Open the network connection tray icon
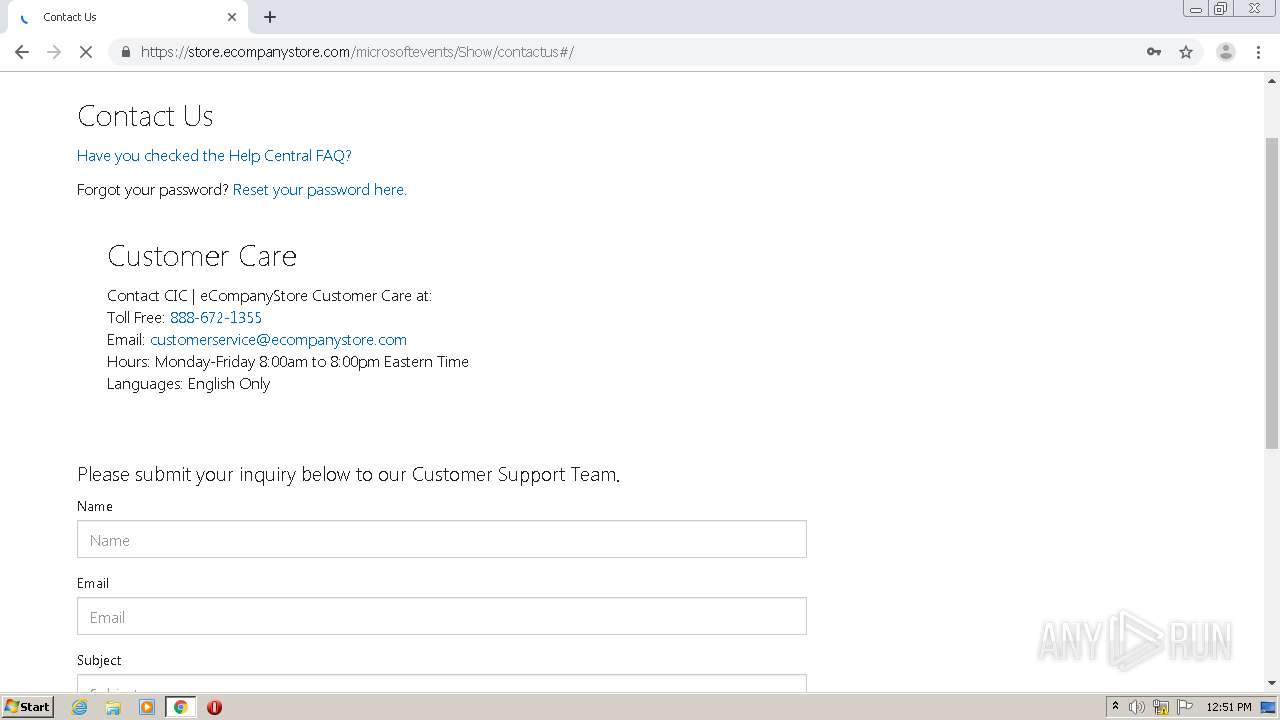 1161,707
